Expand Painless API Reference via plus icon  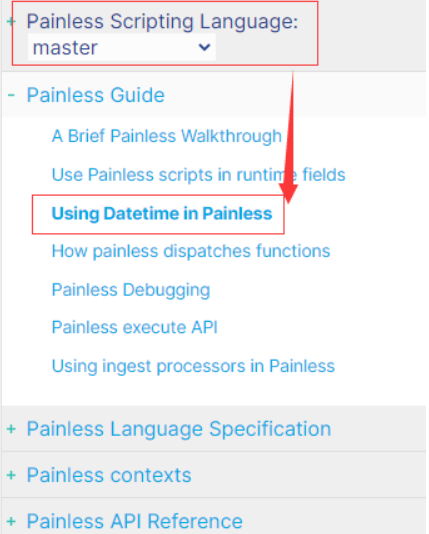tap(11, 521)
